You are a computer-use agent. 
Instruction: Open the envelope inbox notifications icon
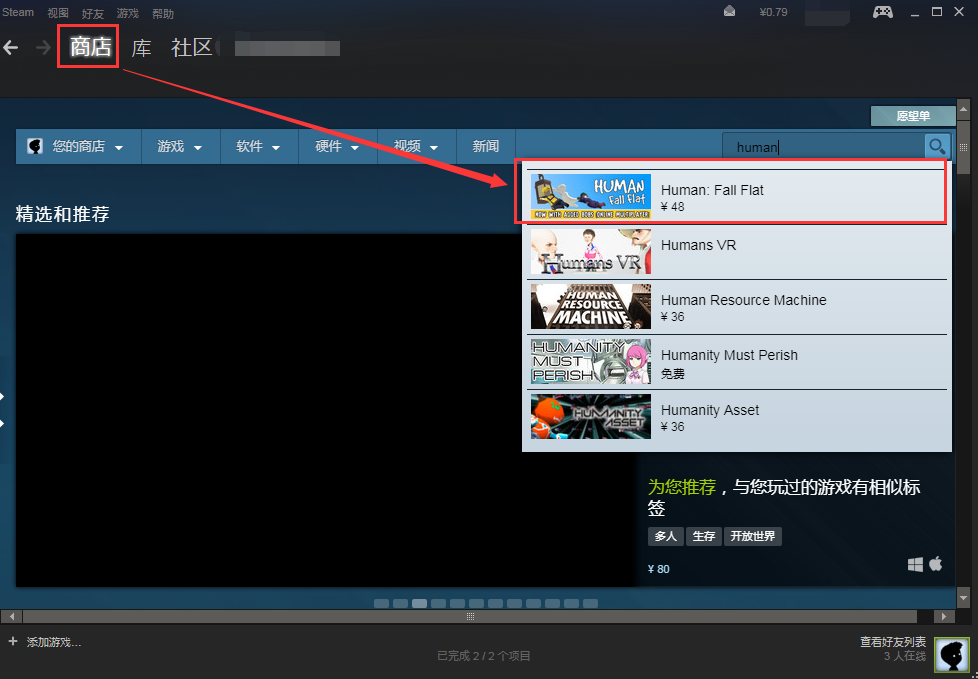729,11
